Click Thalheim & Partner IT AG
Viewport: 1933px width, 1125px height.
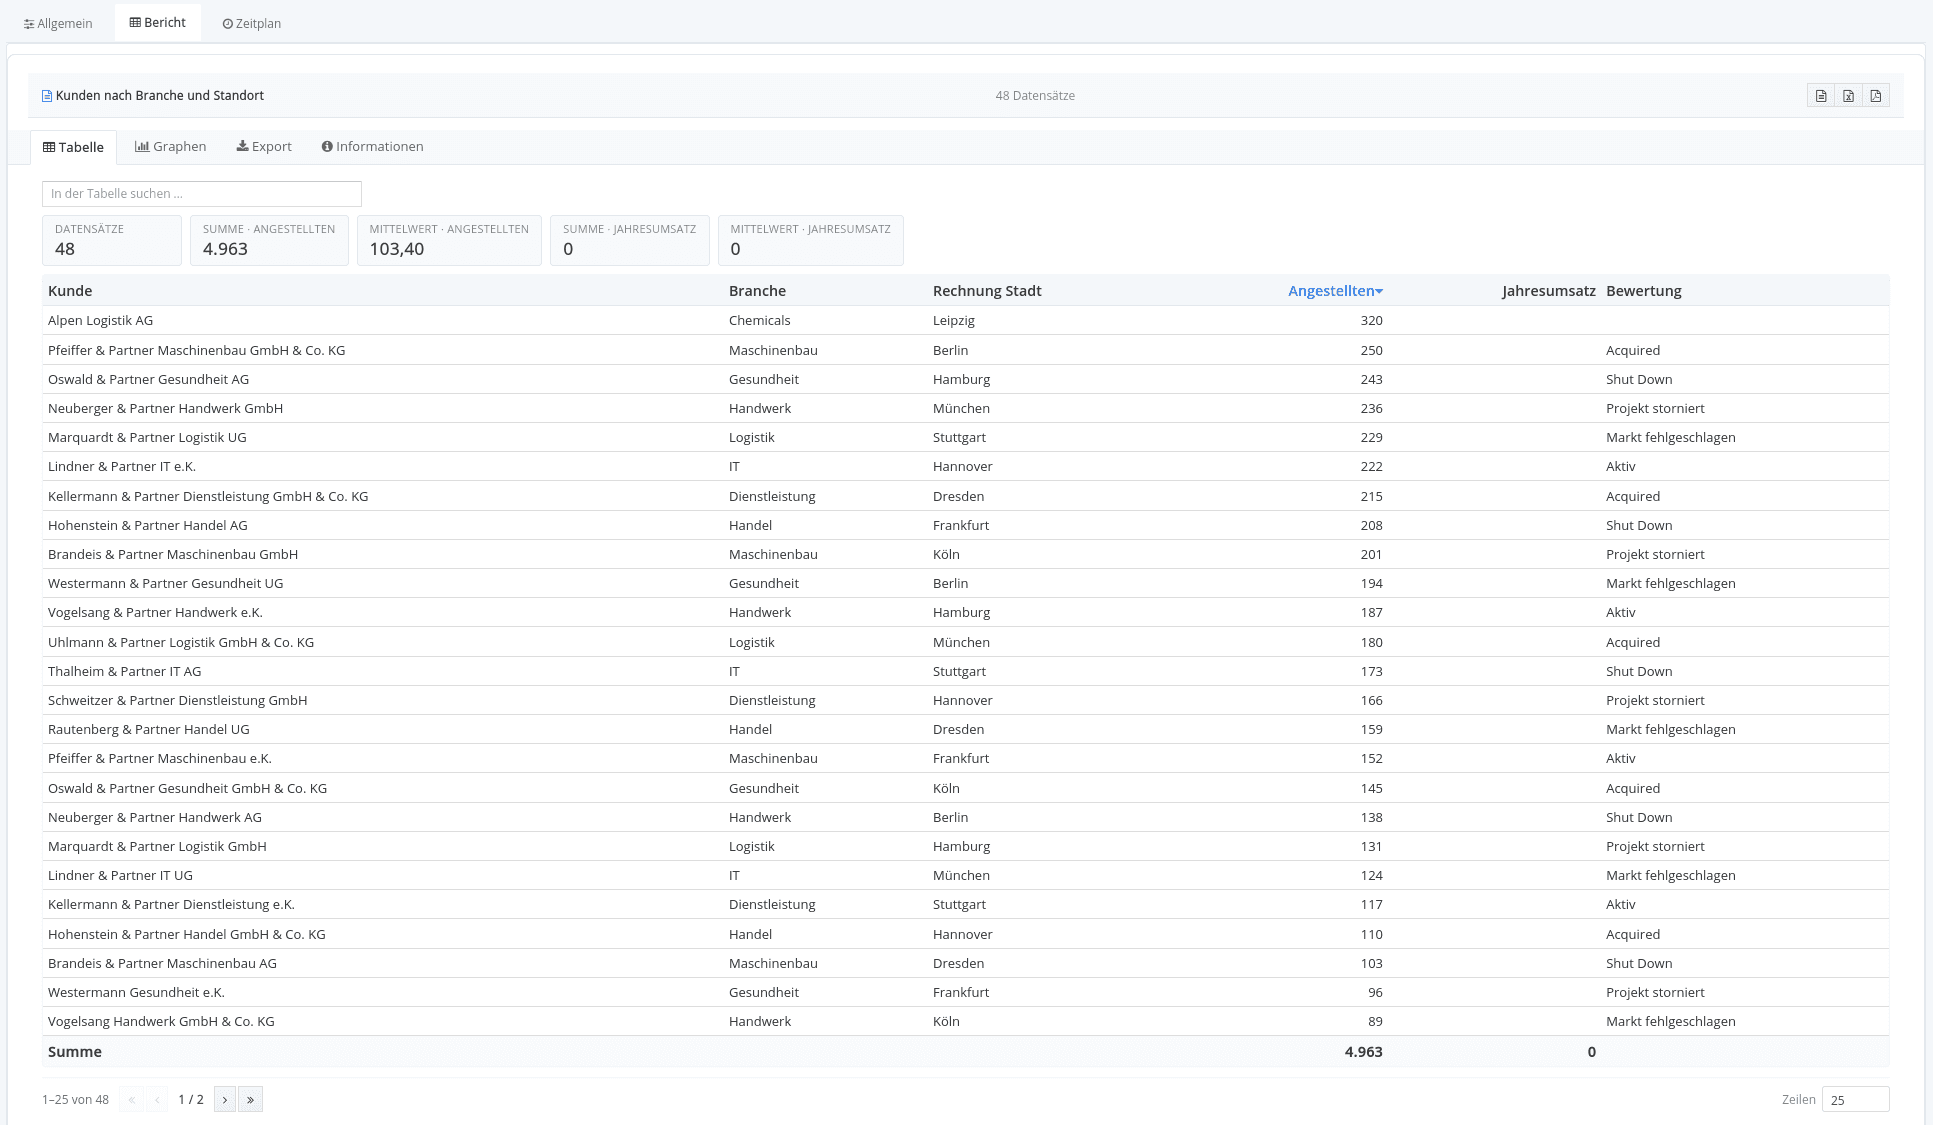pyautogui.click(x=125, y=672)
